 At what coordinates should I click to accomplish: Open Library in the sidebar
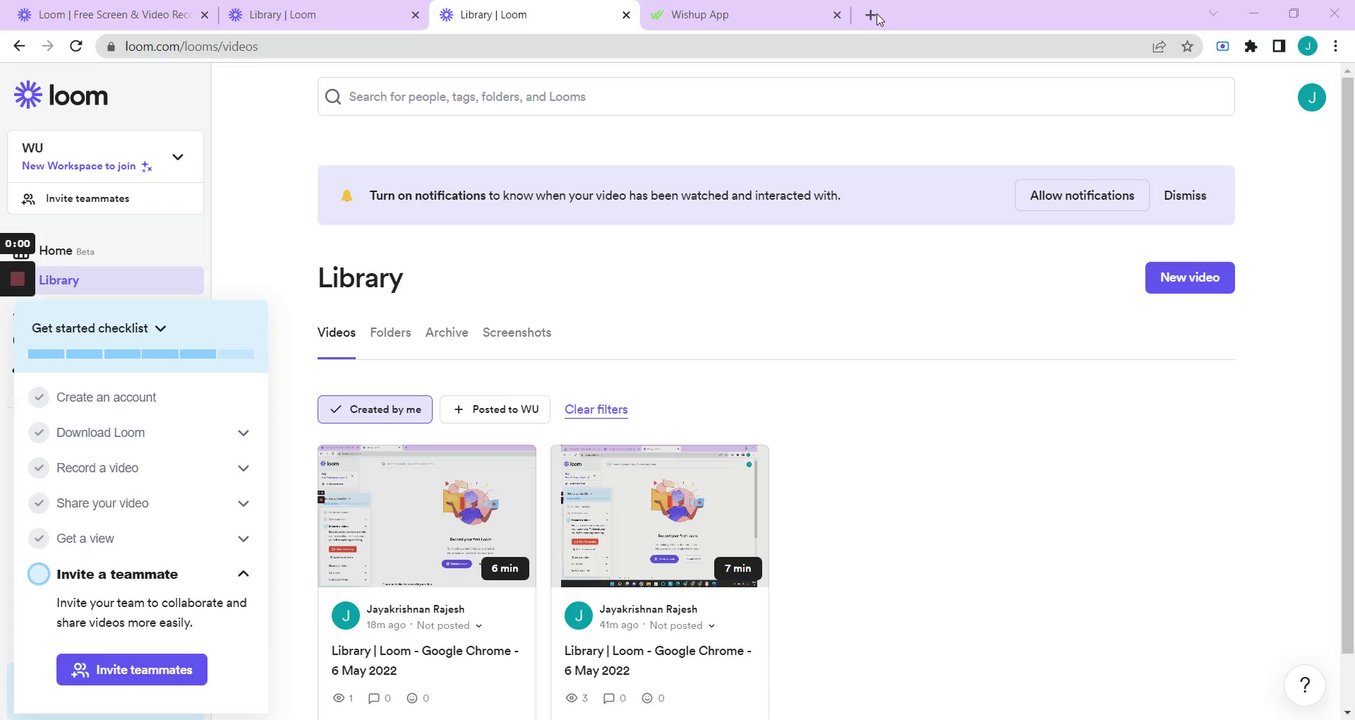(x=105, y=280)
